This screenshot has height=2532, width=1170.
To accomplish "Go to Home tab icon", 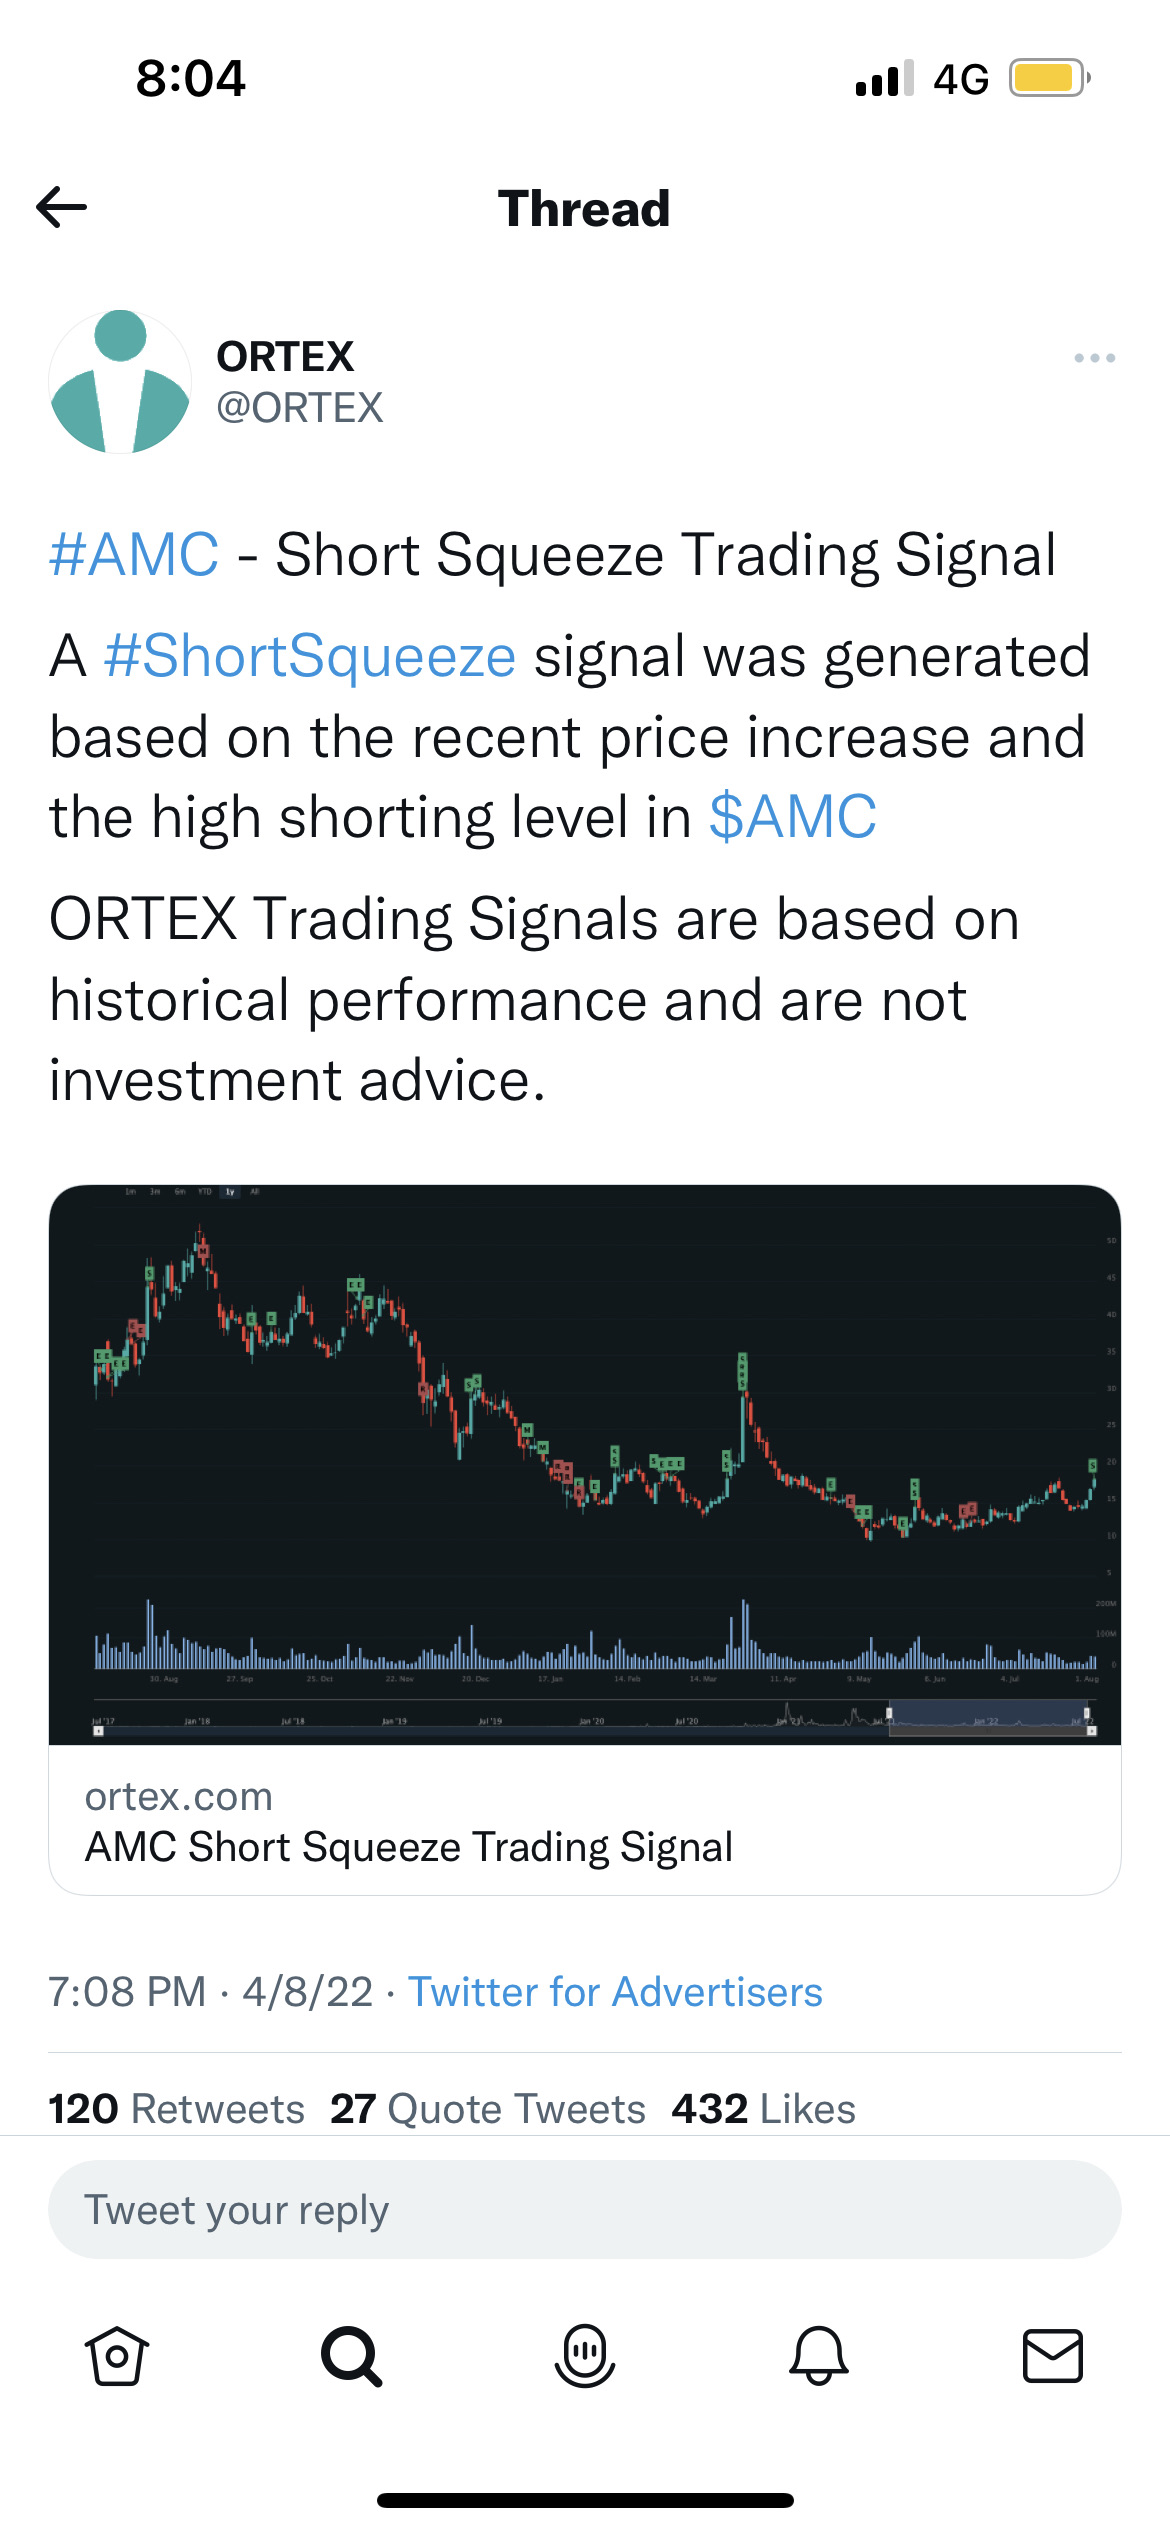I will coord(117,2356).
